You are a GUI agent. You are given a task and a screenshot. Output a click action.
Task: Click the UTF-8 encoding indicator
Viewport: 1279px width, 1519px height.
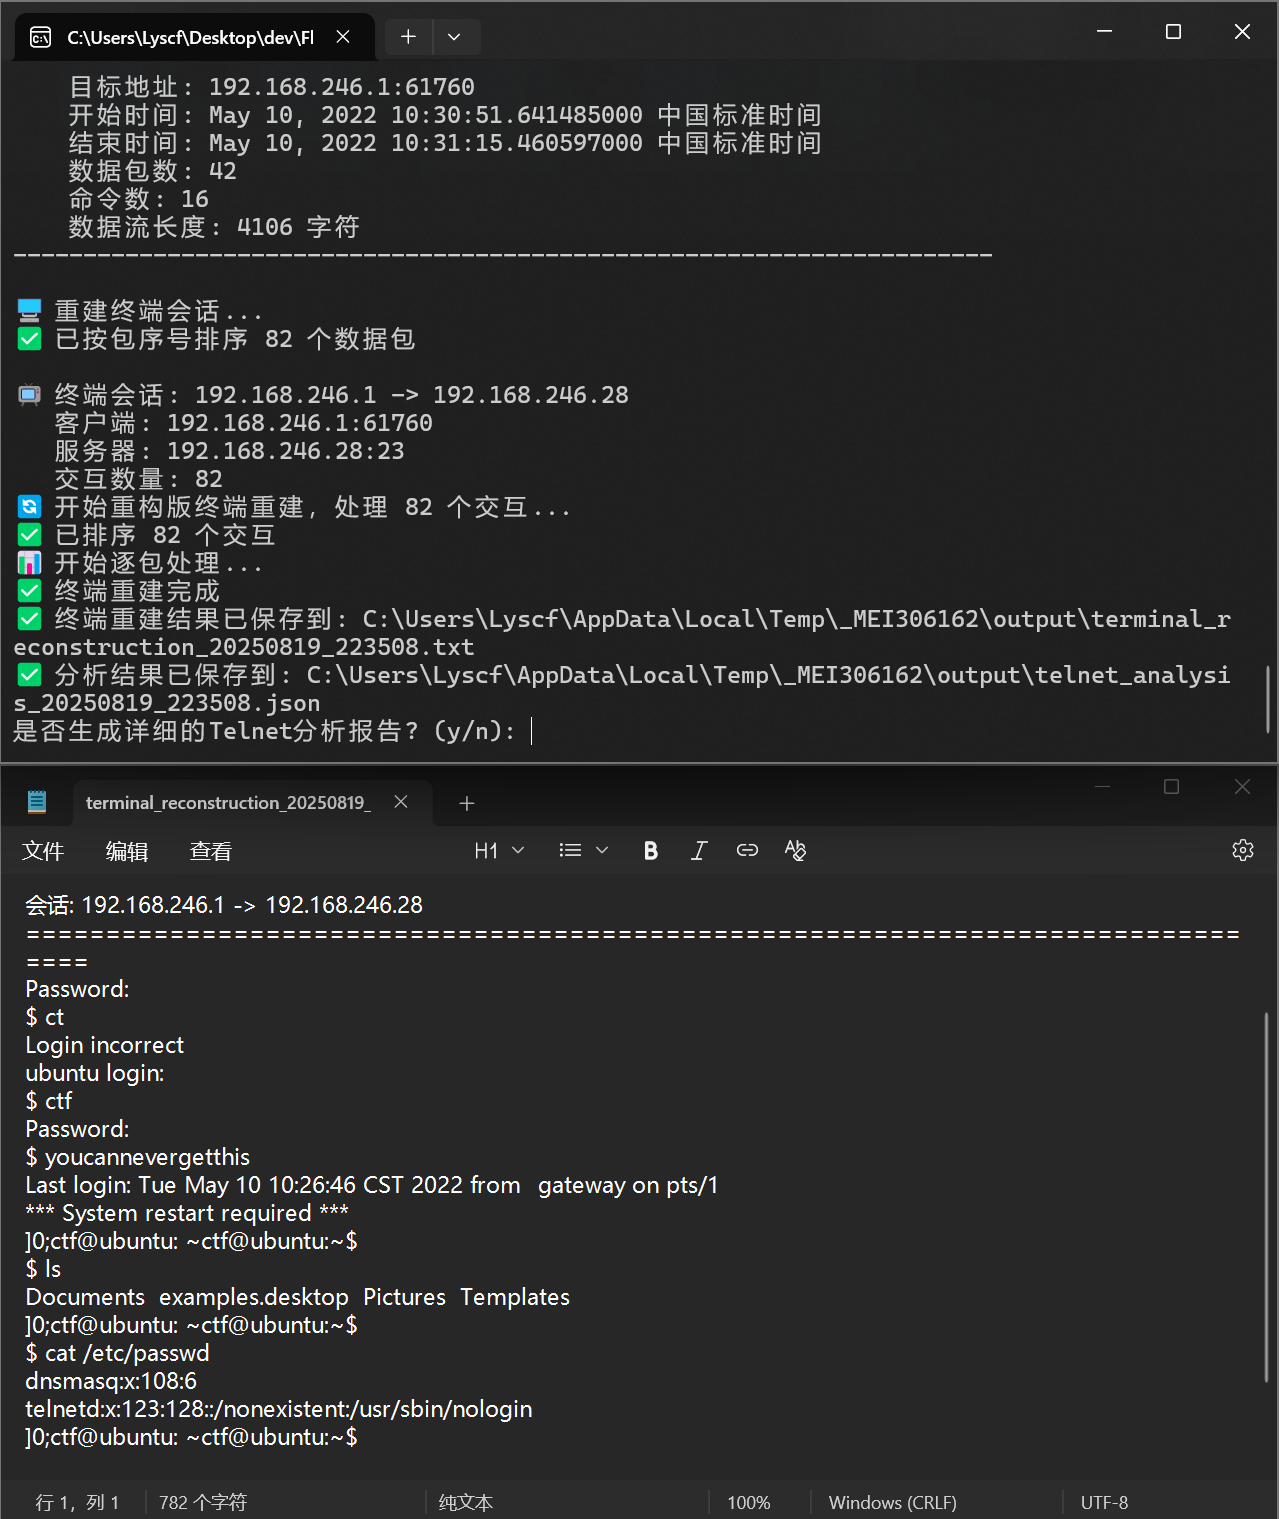[x=1104, y=1502]
